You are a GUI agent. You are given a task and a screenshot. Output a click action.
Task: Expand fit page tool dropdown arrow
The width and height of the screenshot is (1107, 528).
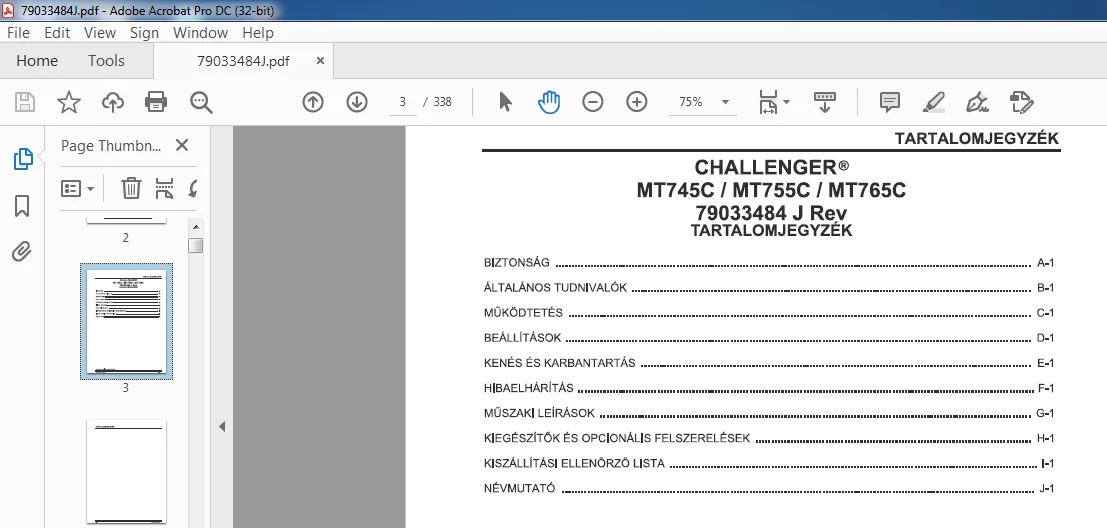point(786,102)
